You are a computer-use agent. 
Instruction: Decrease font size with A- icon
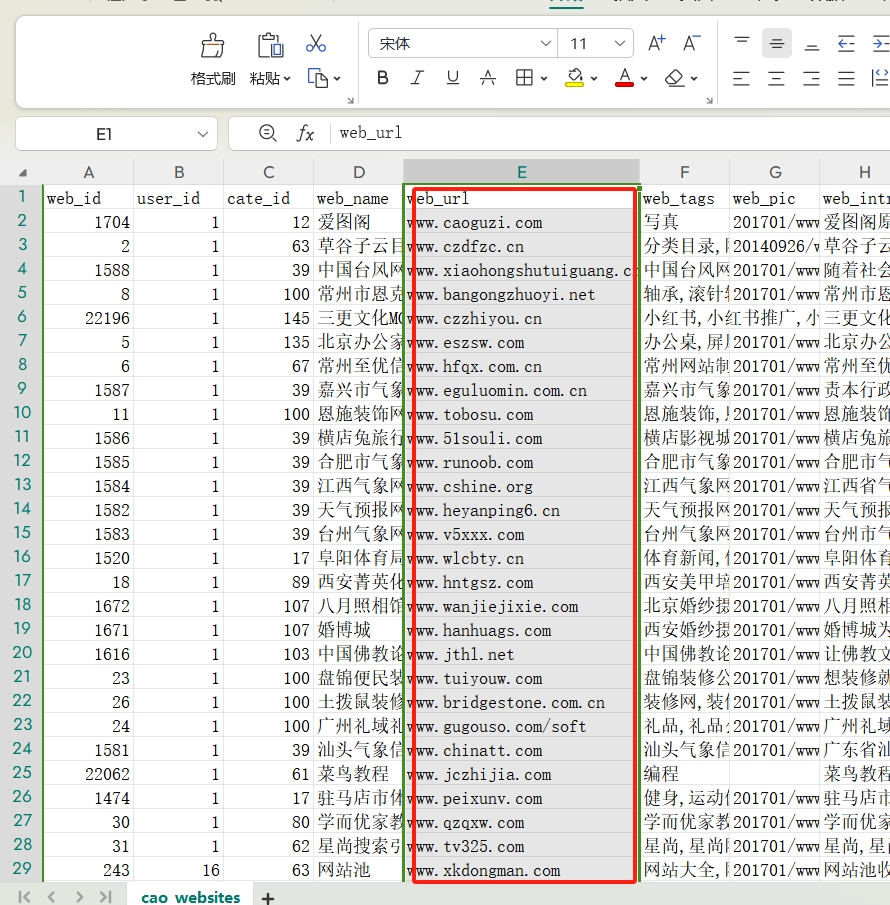[691, 43]
